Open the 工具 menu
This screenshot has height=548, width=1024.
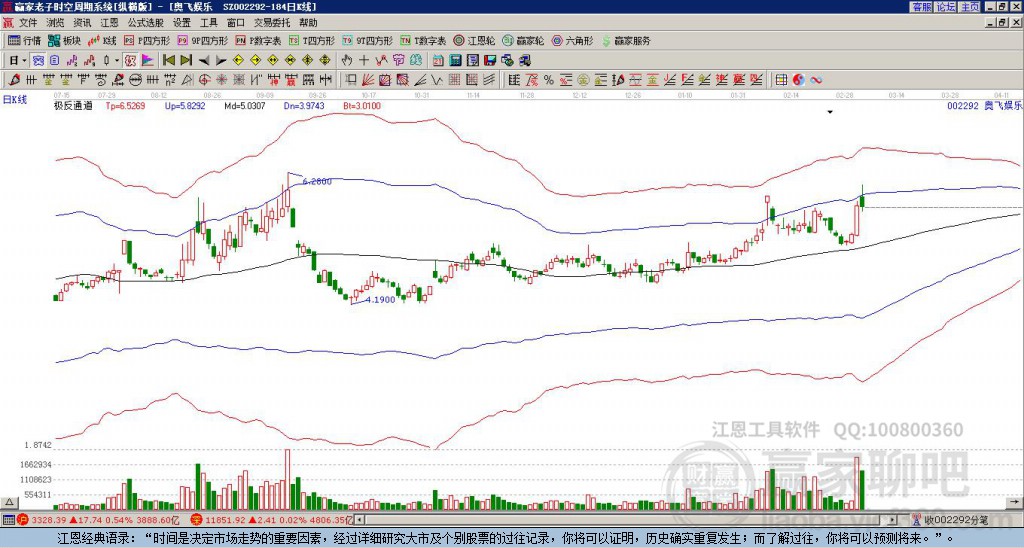pyautogui.click(x=208, y=23)
